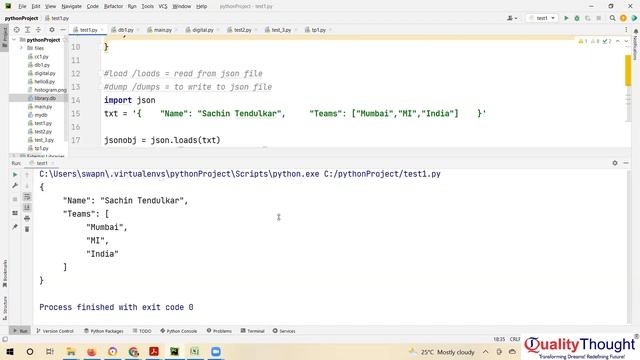This screenshot has width=640, height=360.
Task: Open the VCS menu
Action: [163, 6]
